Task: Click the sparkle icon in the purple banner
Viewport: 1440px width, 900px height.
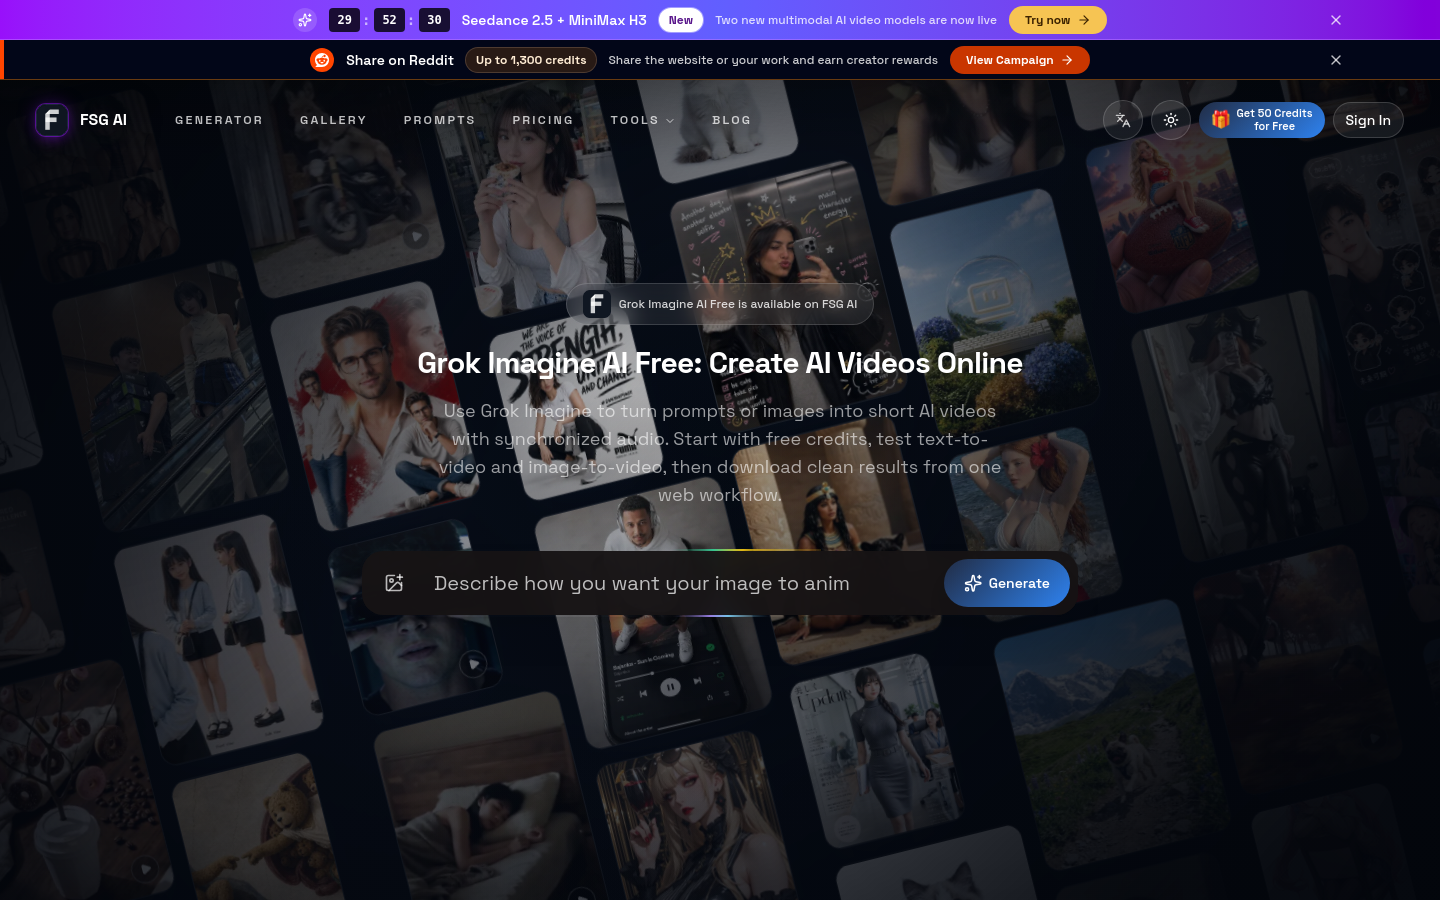Action: 305,20
